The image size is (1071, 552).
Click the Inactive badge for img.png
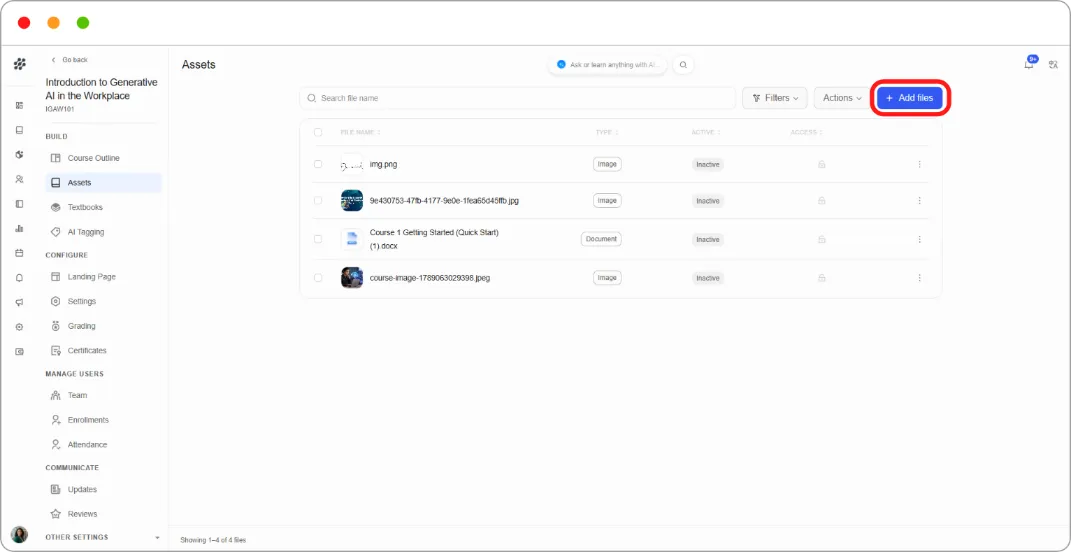(708, 165)
